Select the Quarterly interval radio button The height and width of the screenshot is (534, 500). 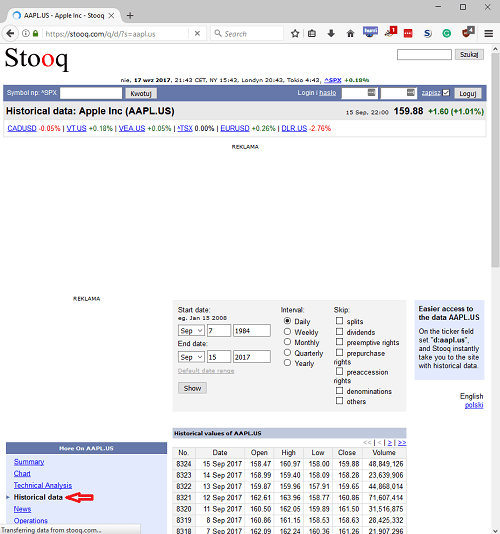(x=287, y=352)
